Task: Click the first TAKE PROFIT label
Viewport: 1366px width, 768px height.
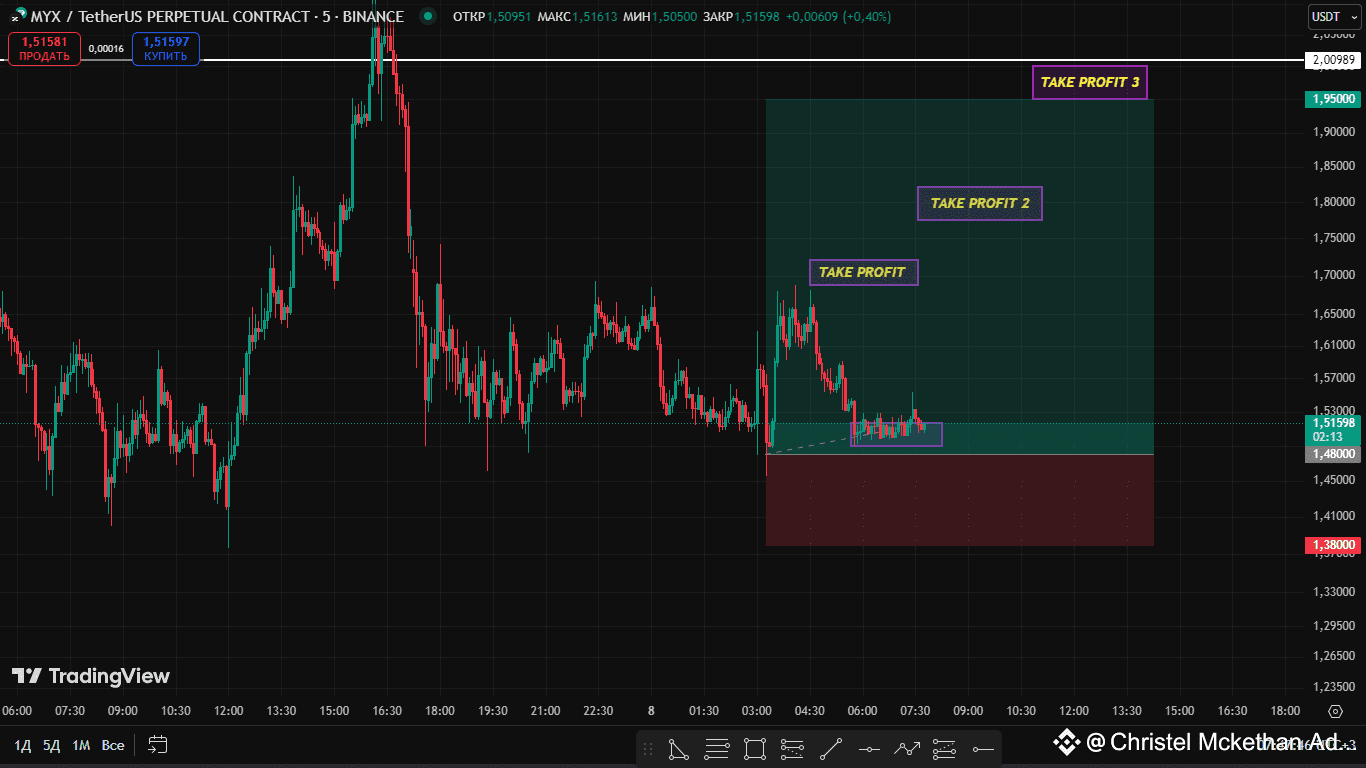Action: click(862, 272)
